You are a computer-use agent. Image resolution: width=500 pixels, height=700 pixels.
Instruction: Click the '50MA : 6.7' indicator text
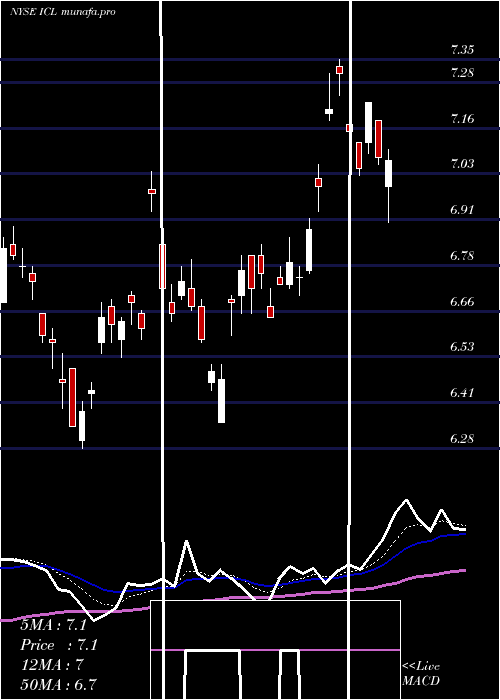58,684
